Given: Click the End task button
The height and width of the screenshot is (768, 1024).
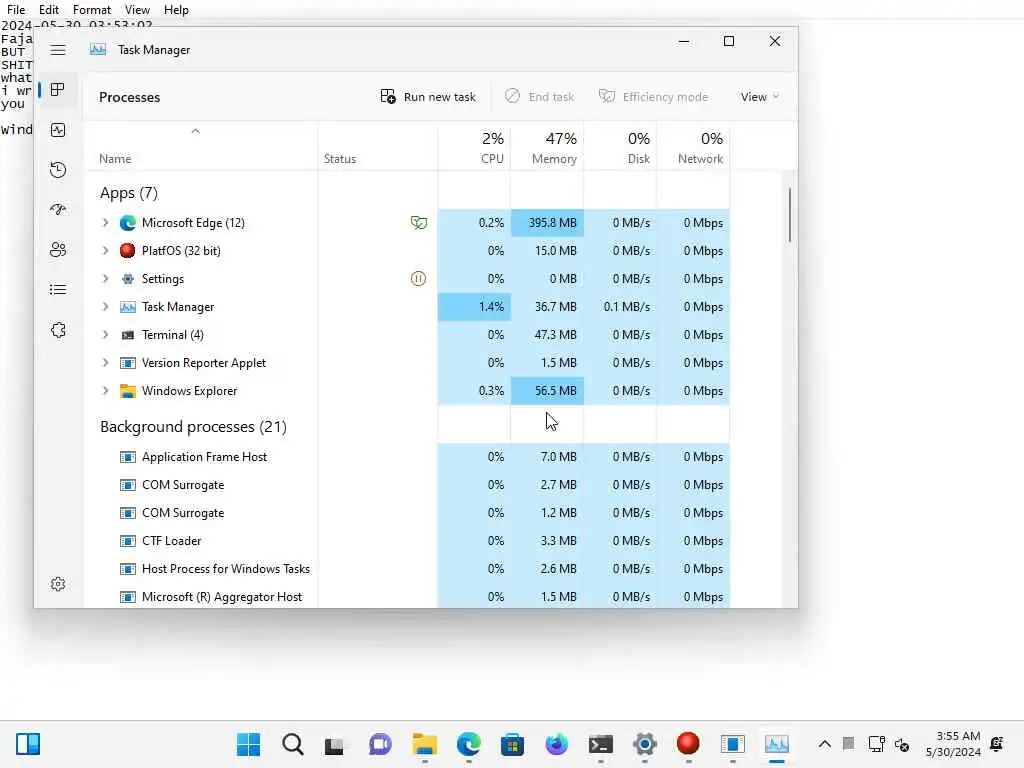Looking at the screenshot, I should [539, 97].
